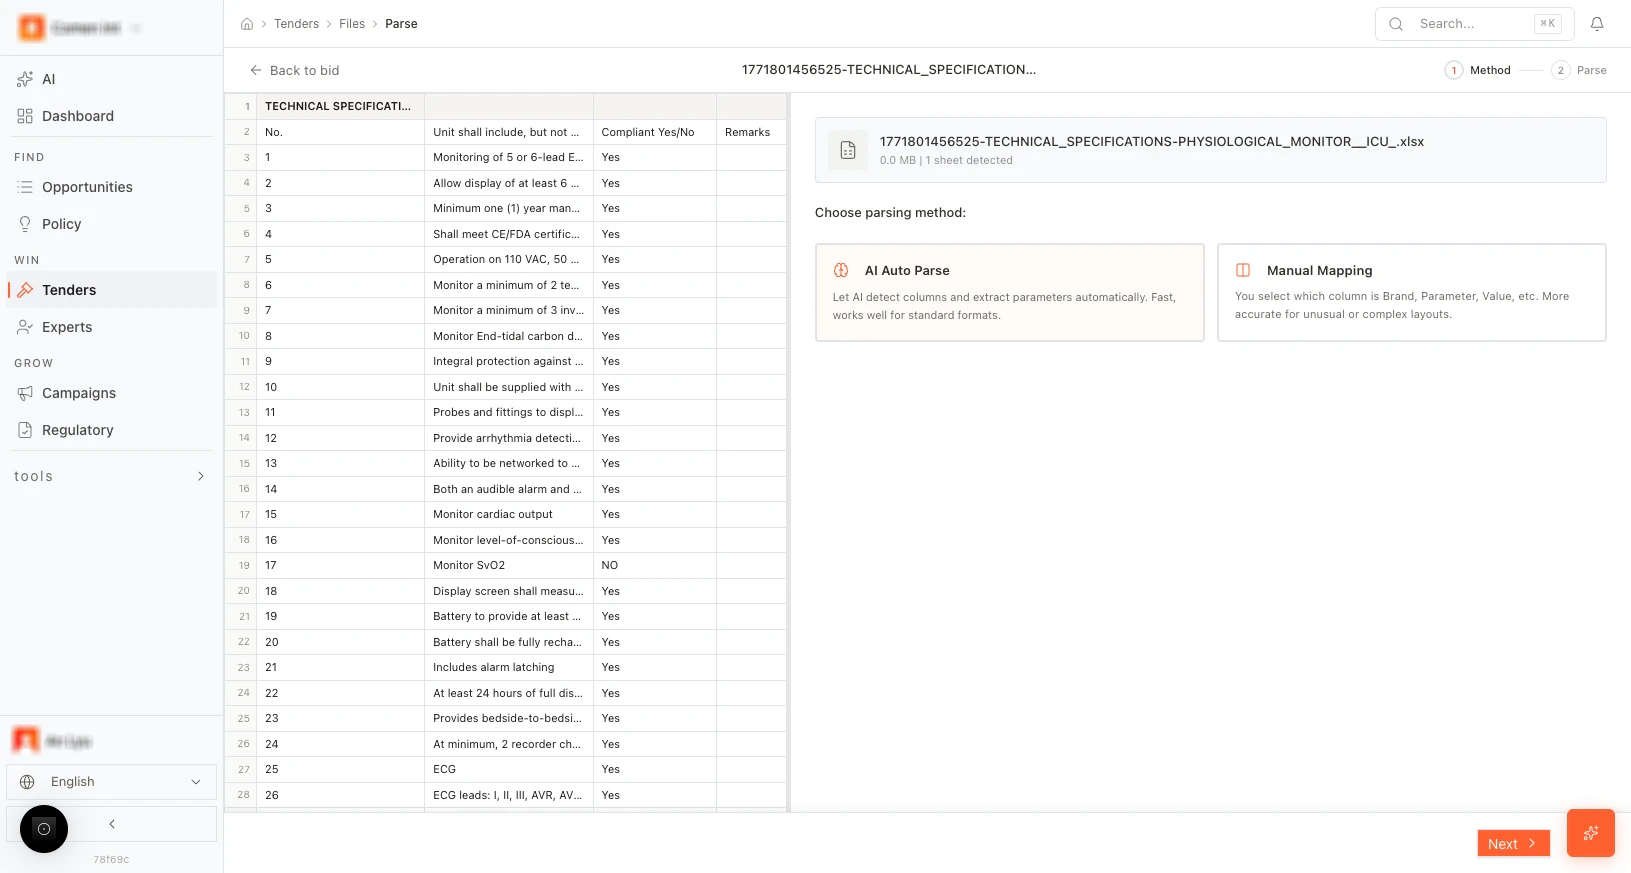Click the Includes alarm latching cell
The width and height of the screenshot is (1631, 873).
pyautogui.click(x=509, y=667)
